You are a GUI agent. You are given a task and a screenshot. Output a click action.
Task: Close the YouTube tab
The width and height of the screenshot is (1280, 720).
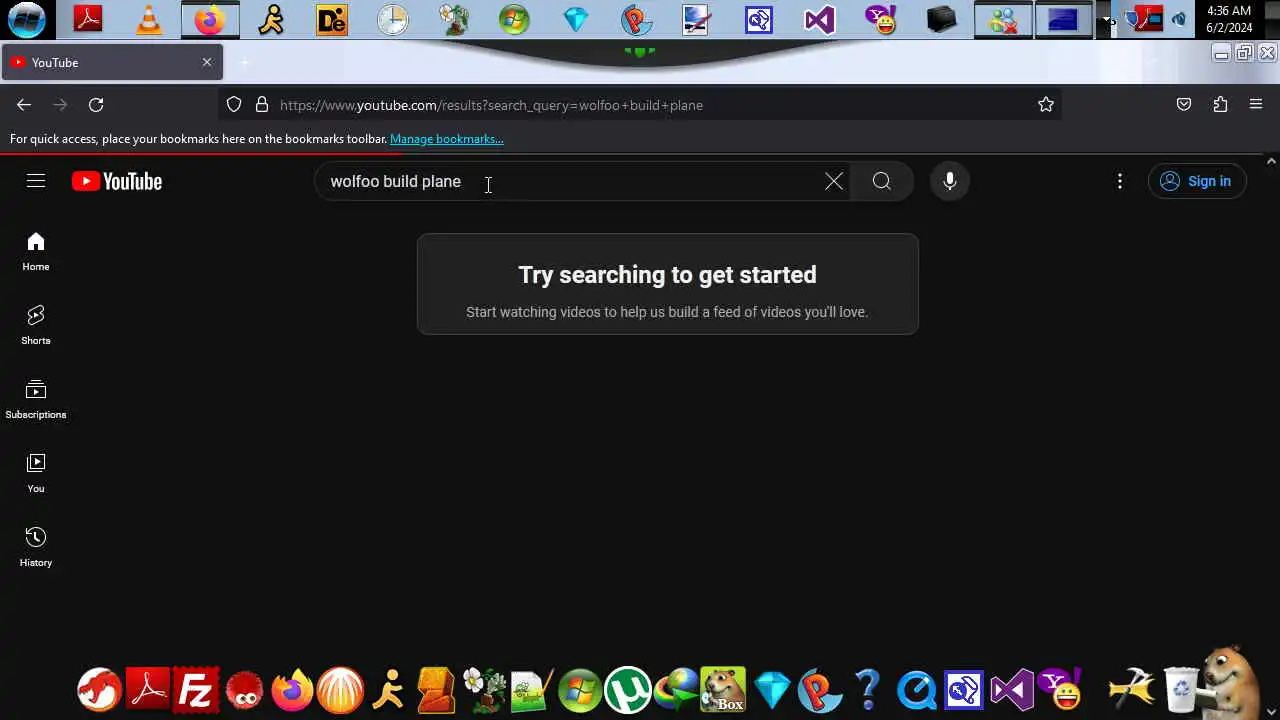tap(207, 62)
